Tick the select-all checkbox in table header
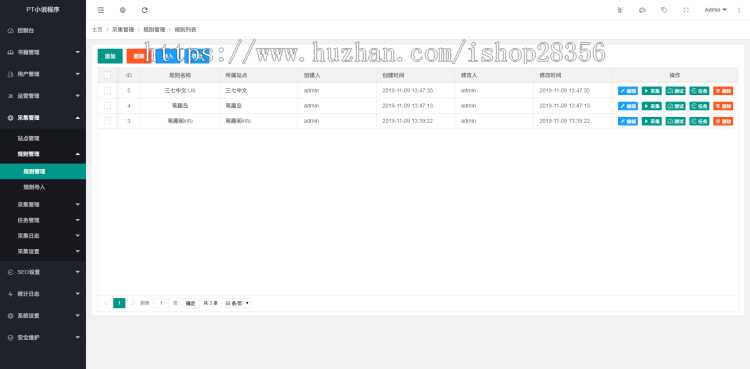The height and width of the screenshot is (369, 750). tap(107, 75)
